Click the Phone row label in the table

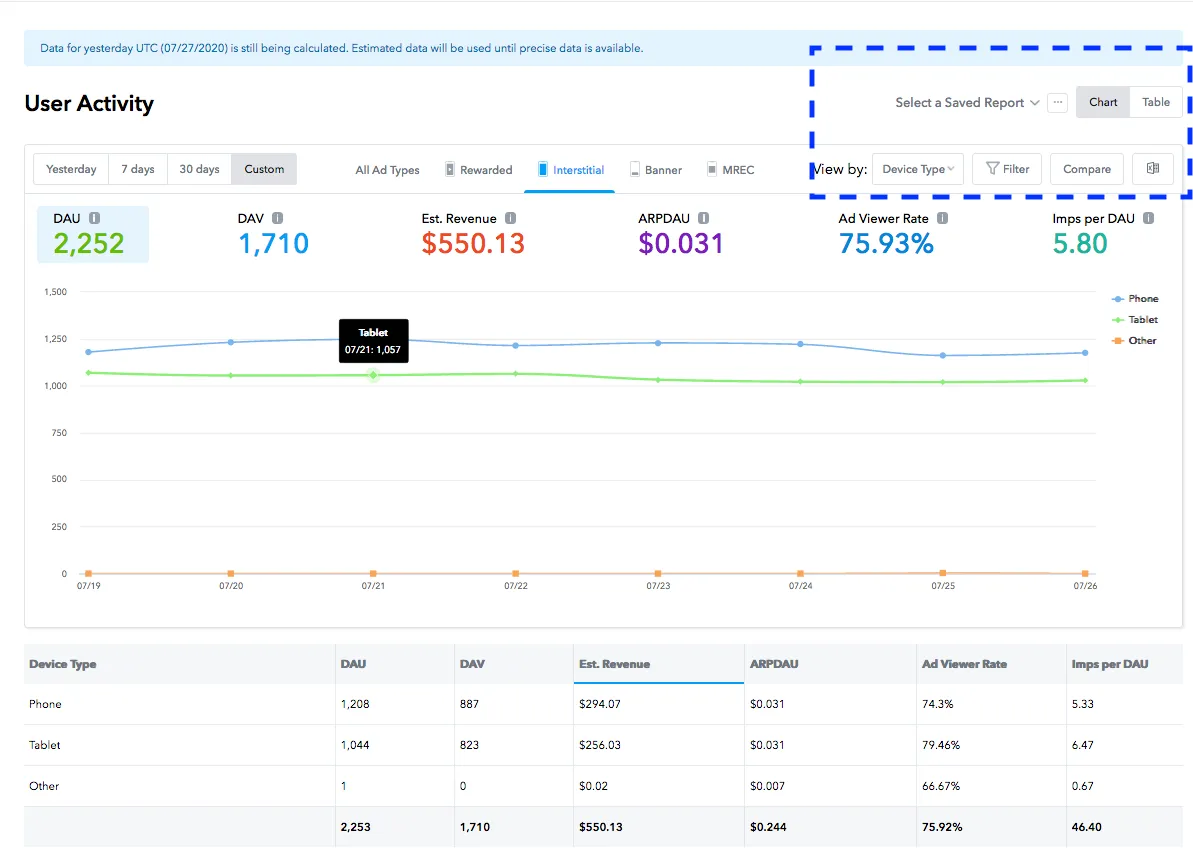tap(45, 704)
